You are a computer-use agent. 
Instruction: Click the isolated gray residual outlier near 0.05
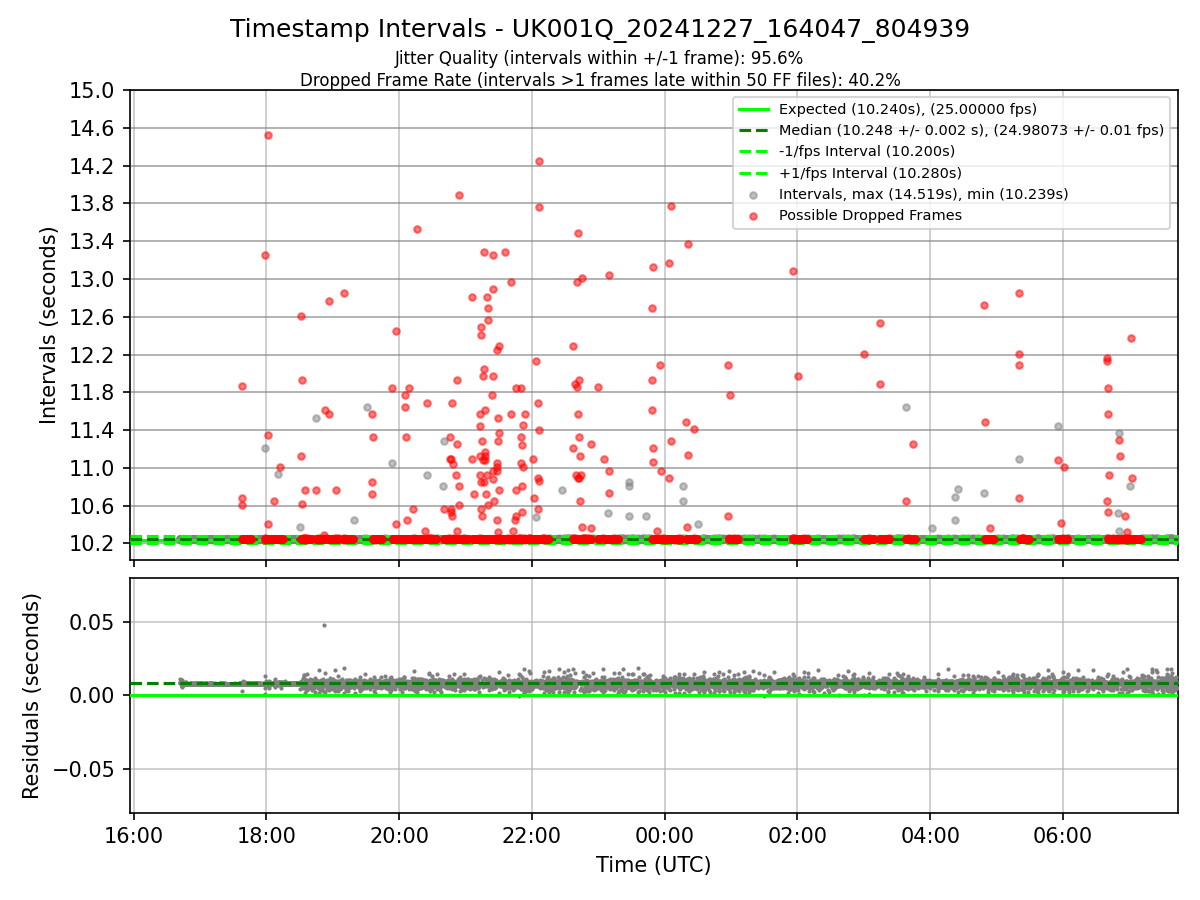pos(324,625)
